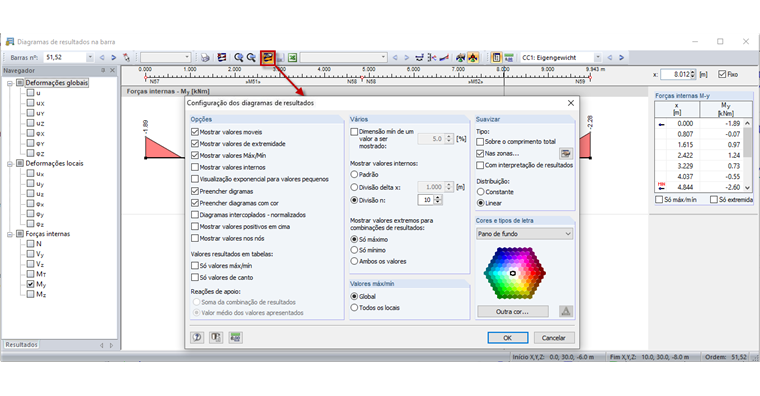Enable Mostrar valores positivos em cima
Screen dimensions: 760x396
(195, 226)
